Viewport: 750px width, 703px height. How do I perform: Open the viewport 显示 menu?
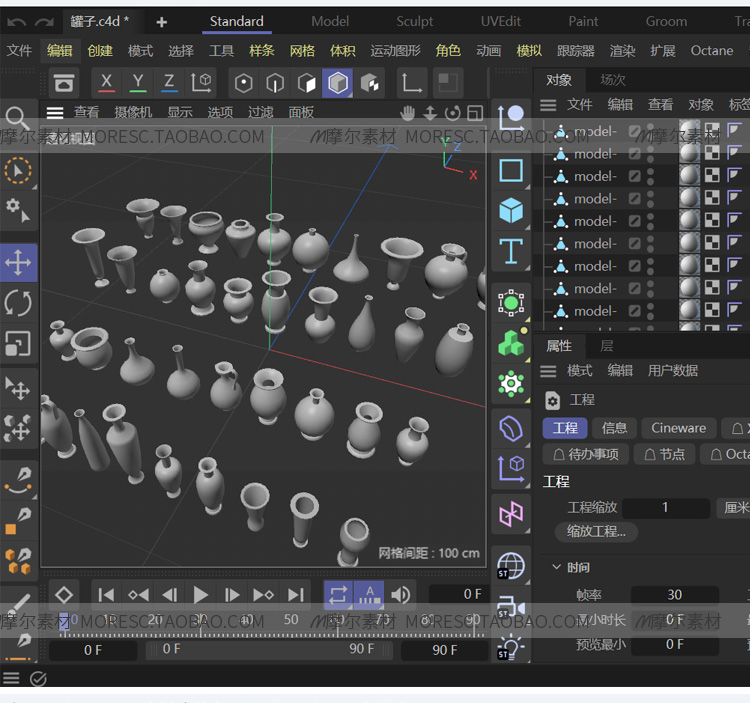pyautogui.click(x=180, y=112)
